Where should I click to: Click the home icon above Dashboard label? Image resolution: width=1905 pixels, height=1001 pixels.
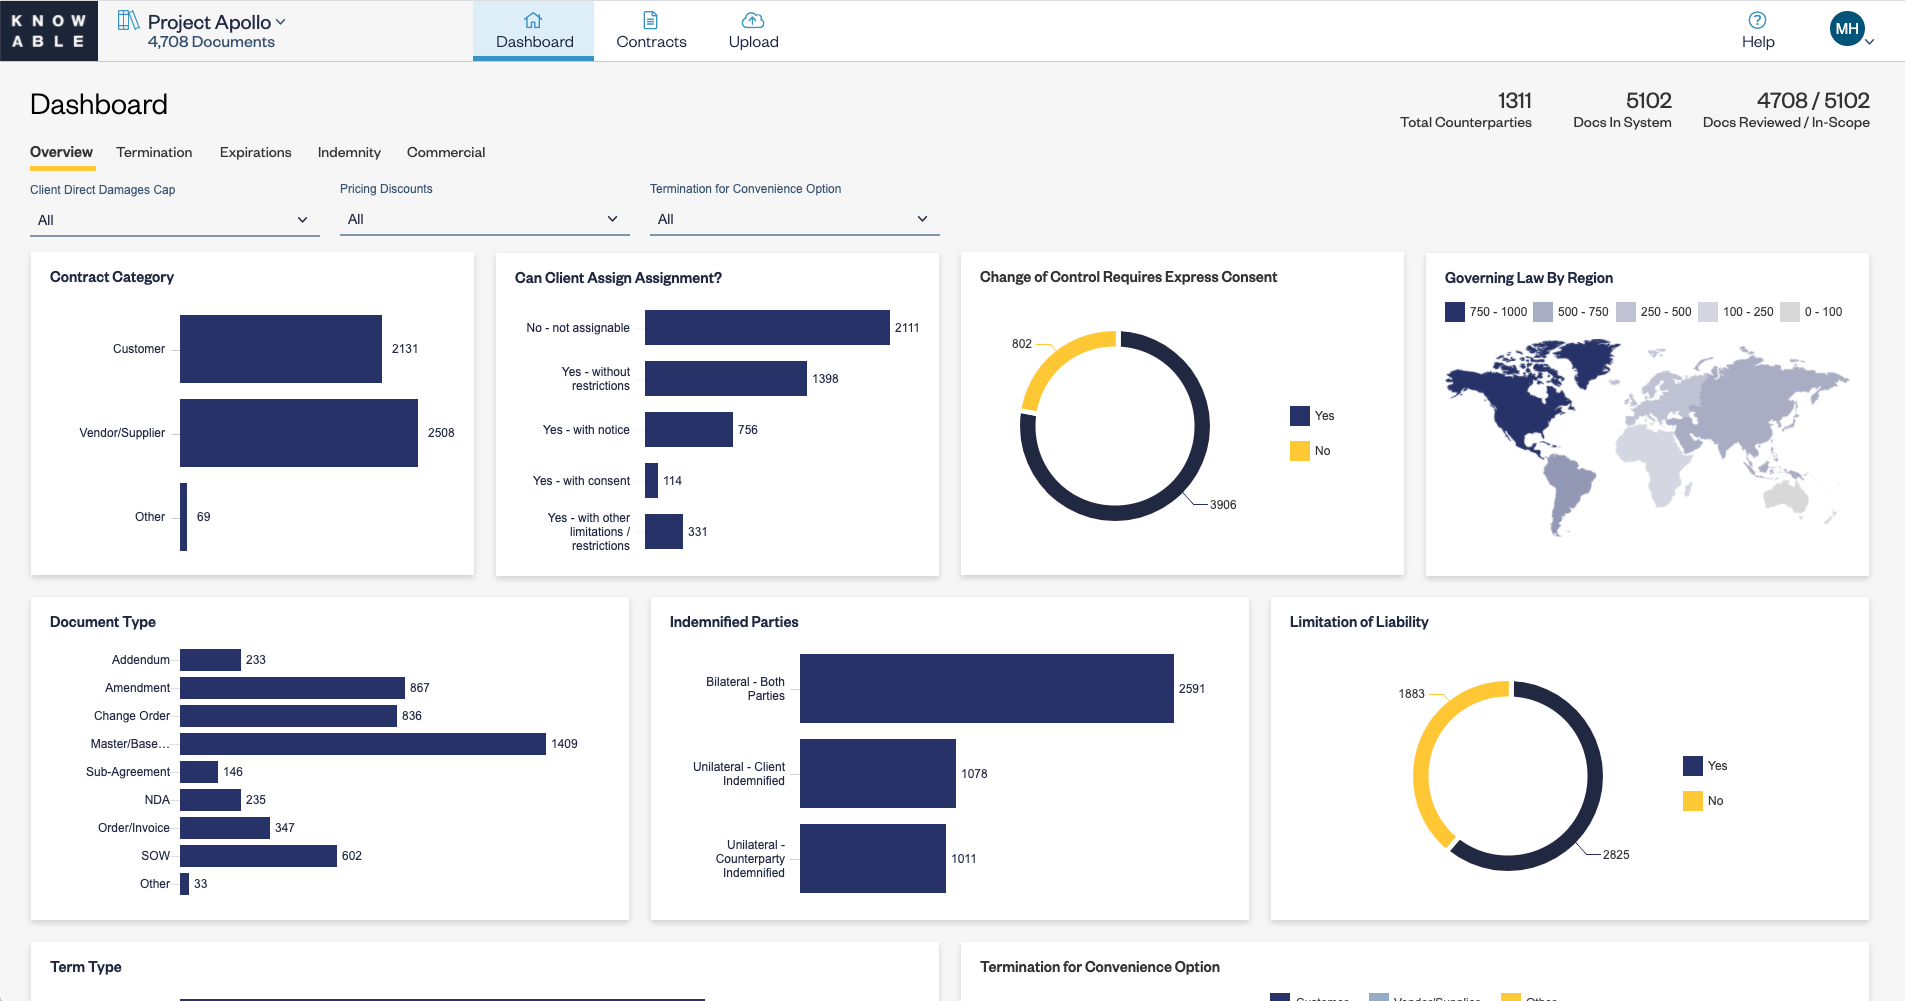533,18
